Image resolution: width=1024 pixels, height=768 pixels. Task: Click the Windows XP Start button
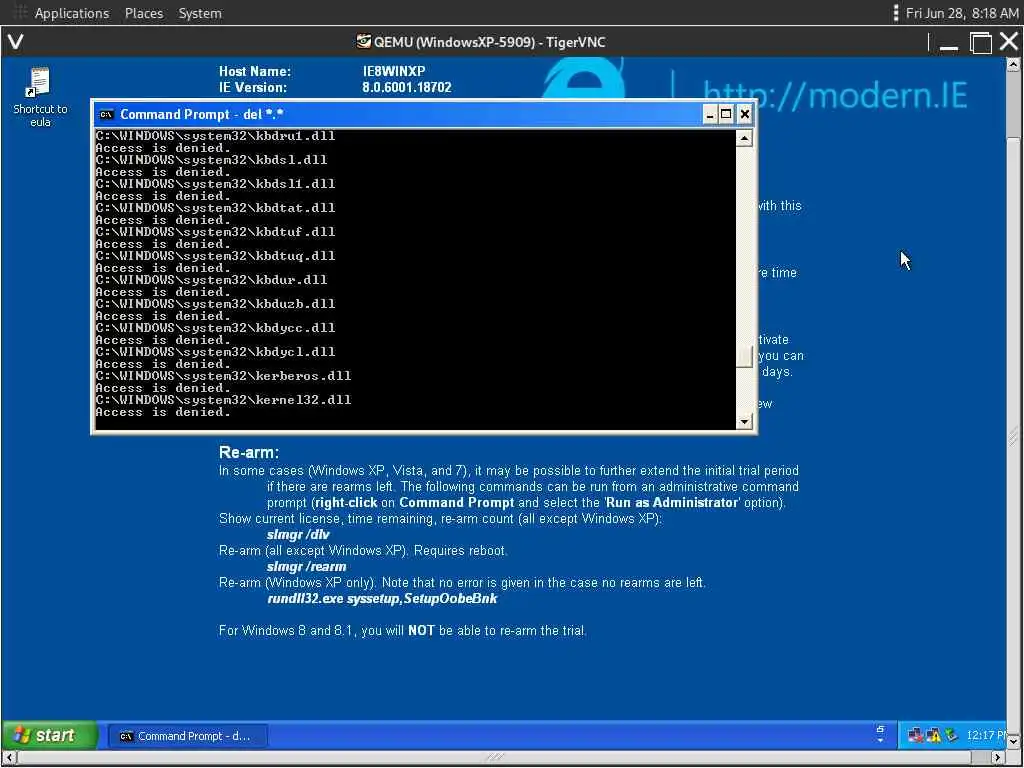click(49, 735)
